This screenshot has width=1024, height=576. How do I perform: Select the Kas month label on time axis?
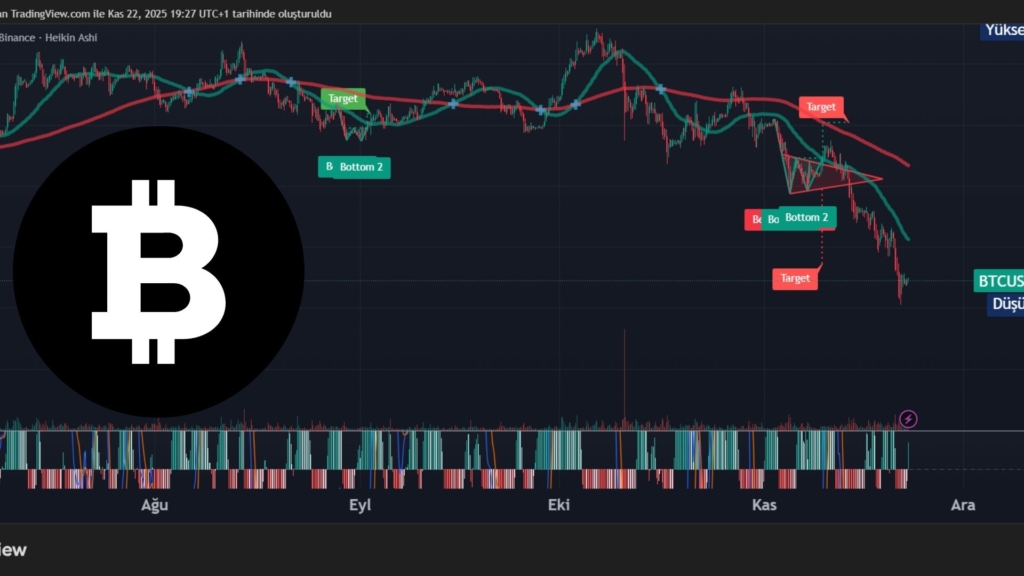(763, 505)
